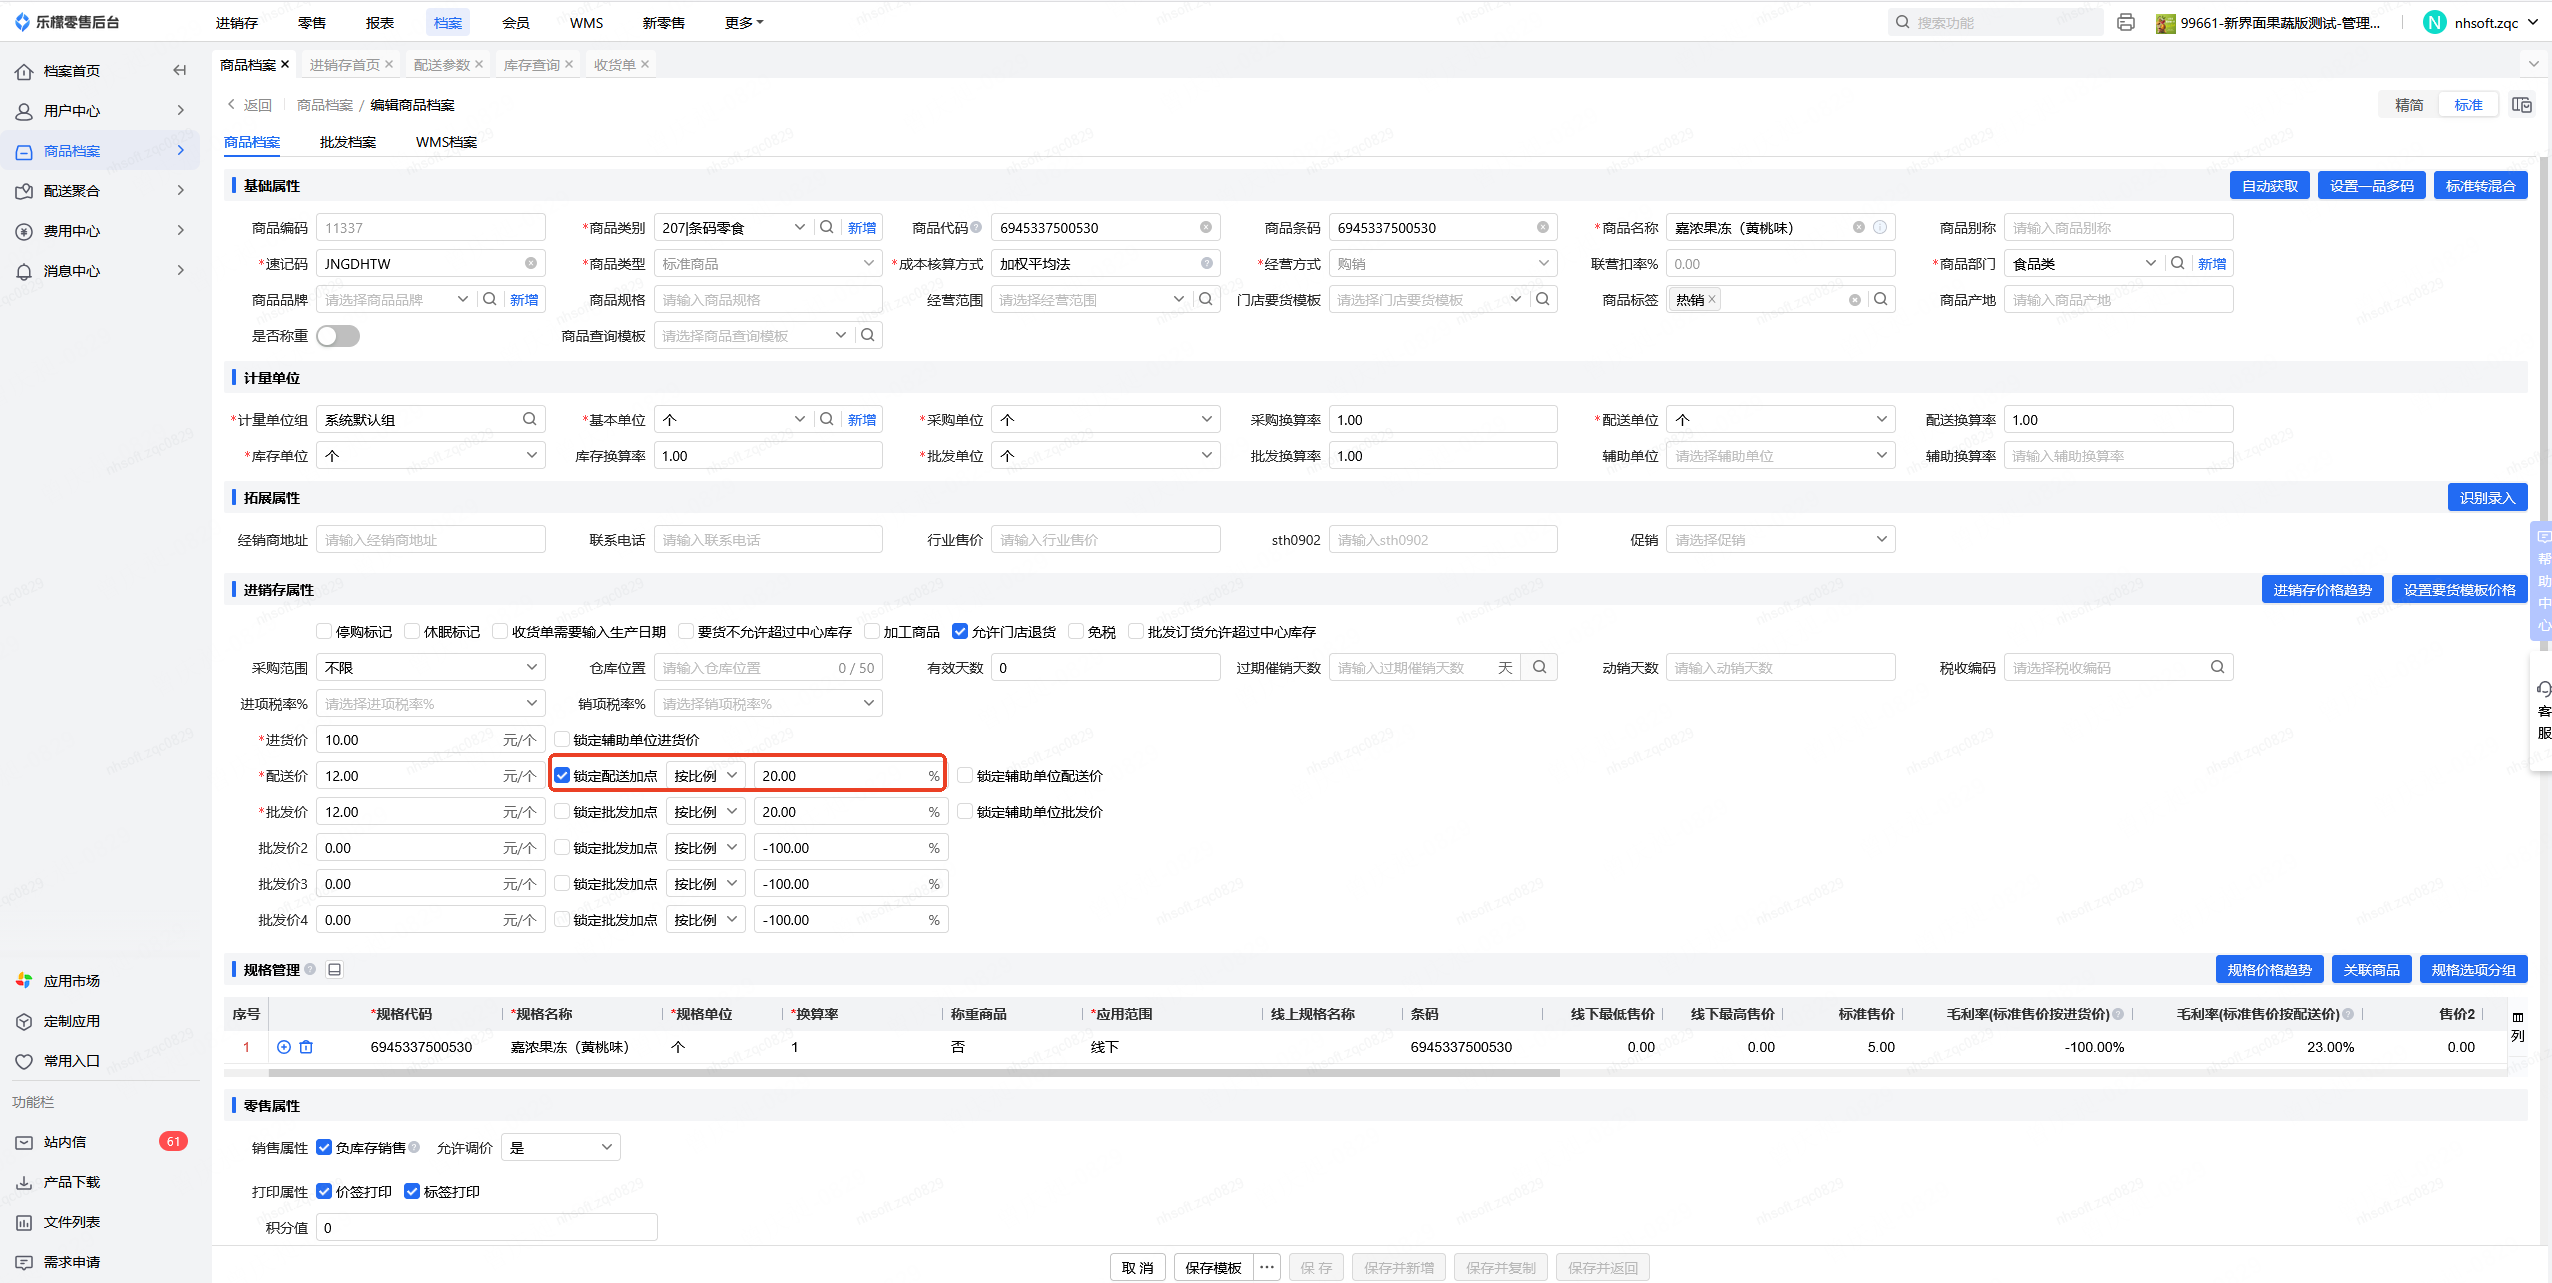Click the add-row plus icon in spec table
The height and width of the screenshot is (1283, 2552).
pyautogui.click(x=284, y=1047)
